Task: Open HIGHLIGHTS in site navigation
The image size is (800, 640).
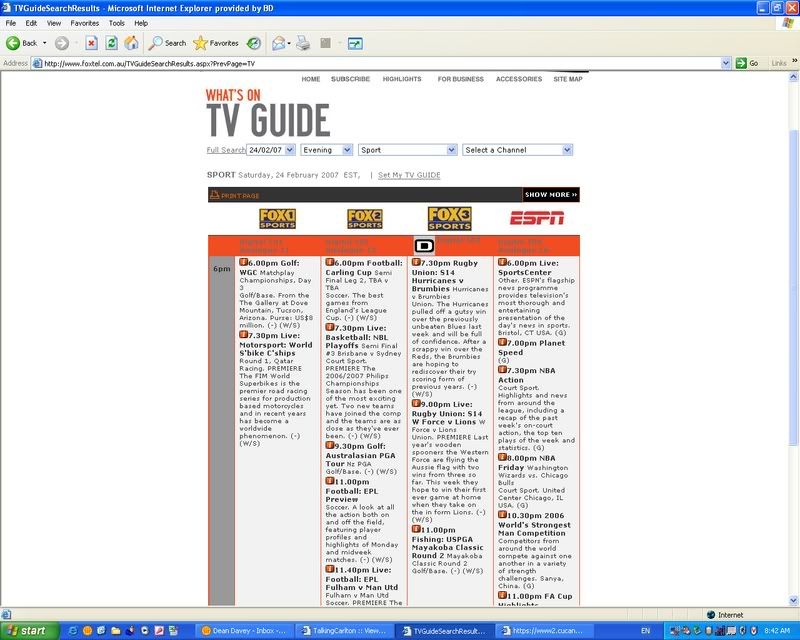Action: [x=402, y=79]
